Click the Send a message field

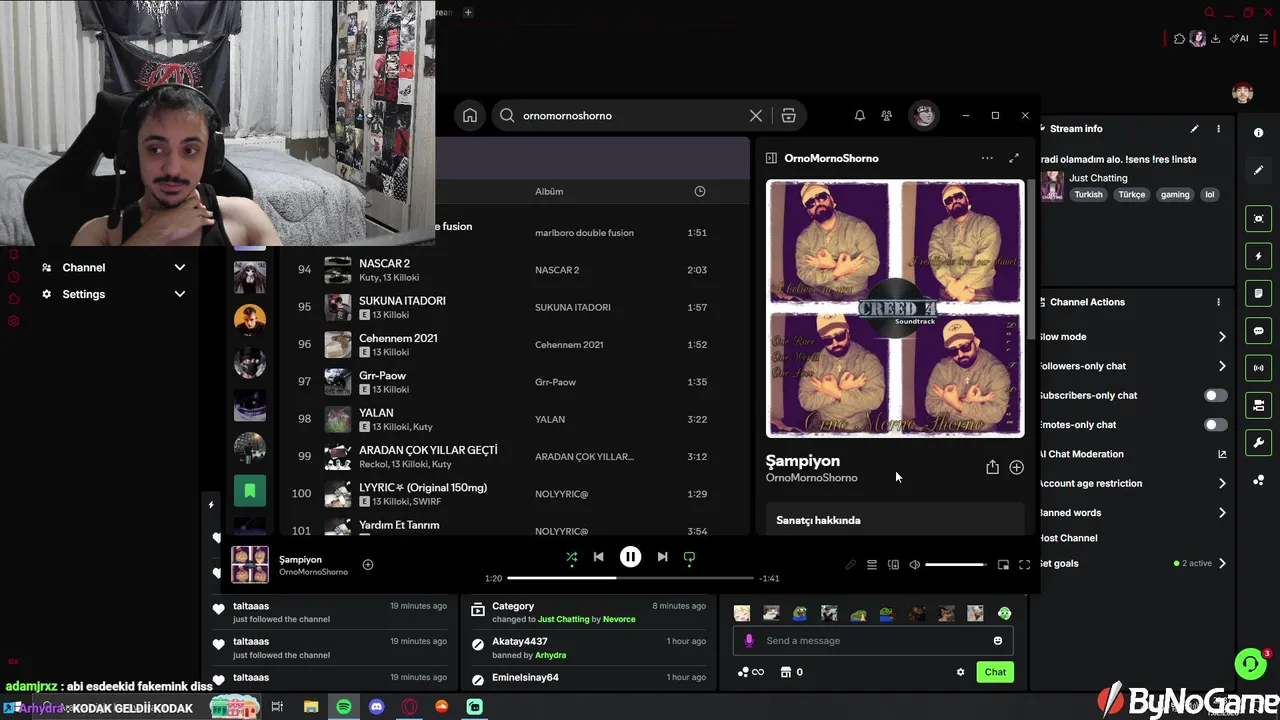(870, 641)
